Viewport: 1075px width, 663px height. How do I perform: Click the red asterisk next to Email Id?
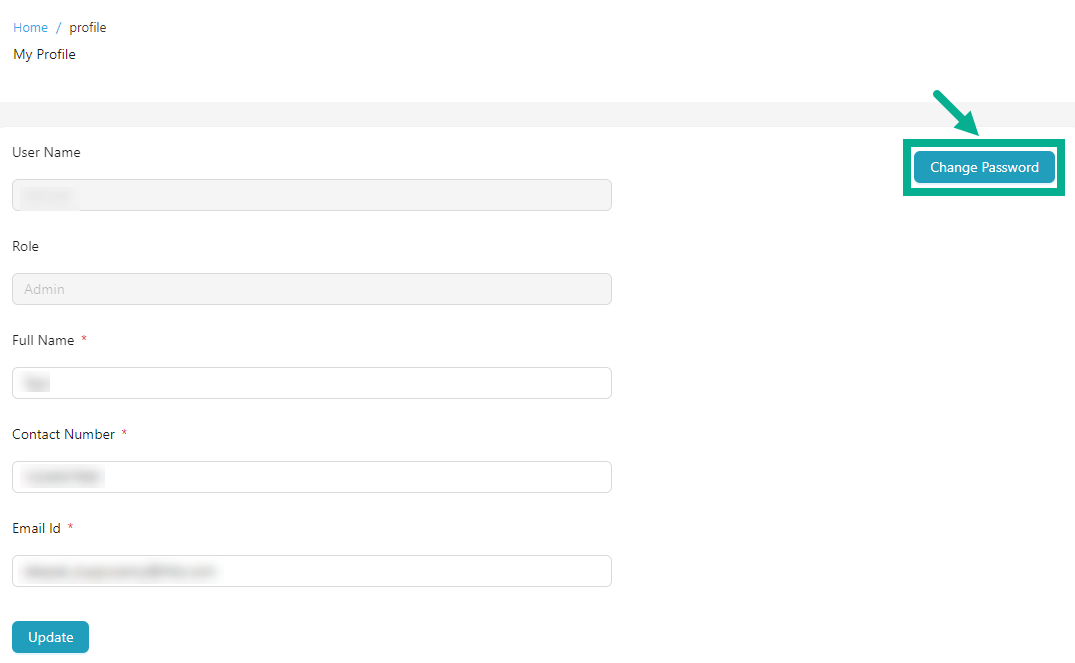point(70,528)
